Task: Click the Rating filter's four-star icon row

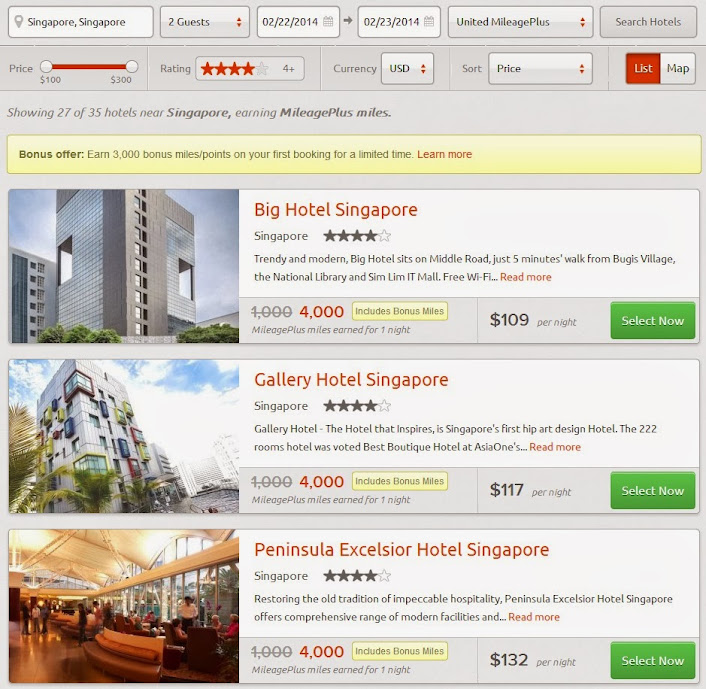Action: 235,69
